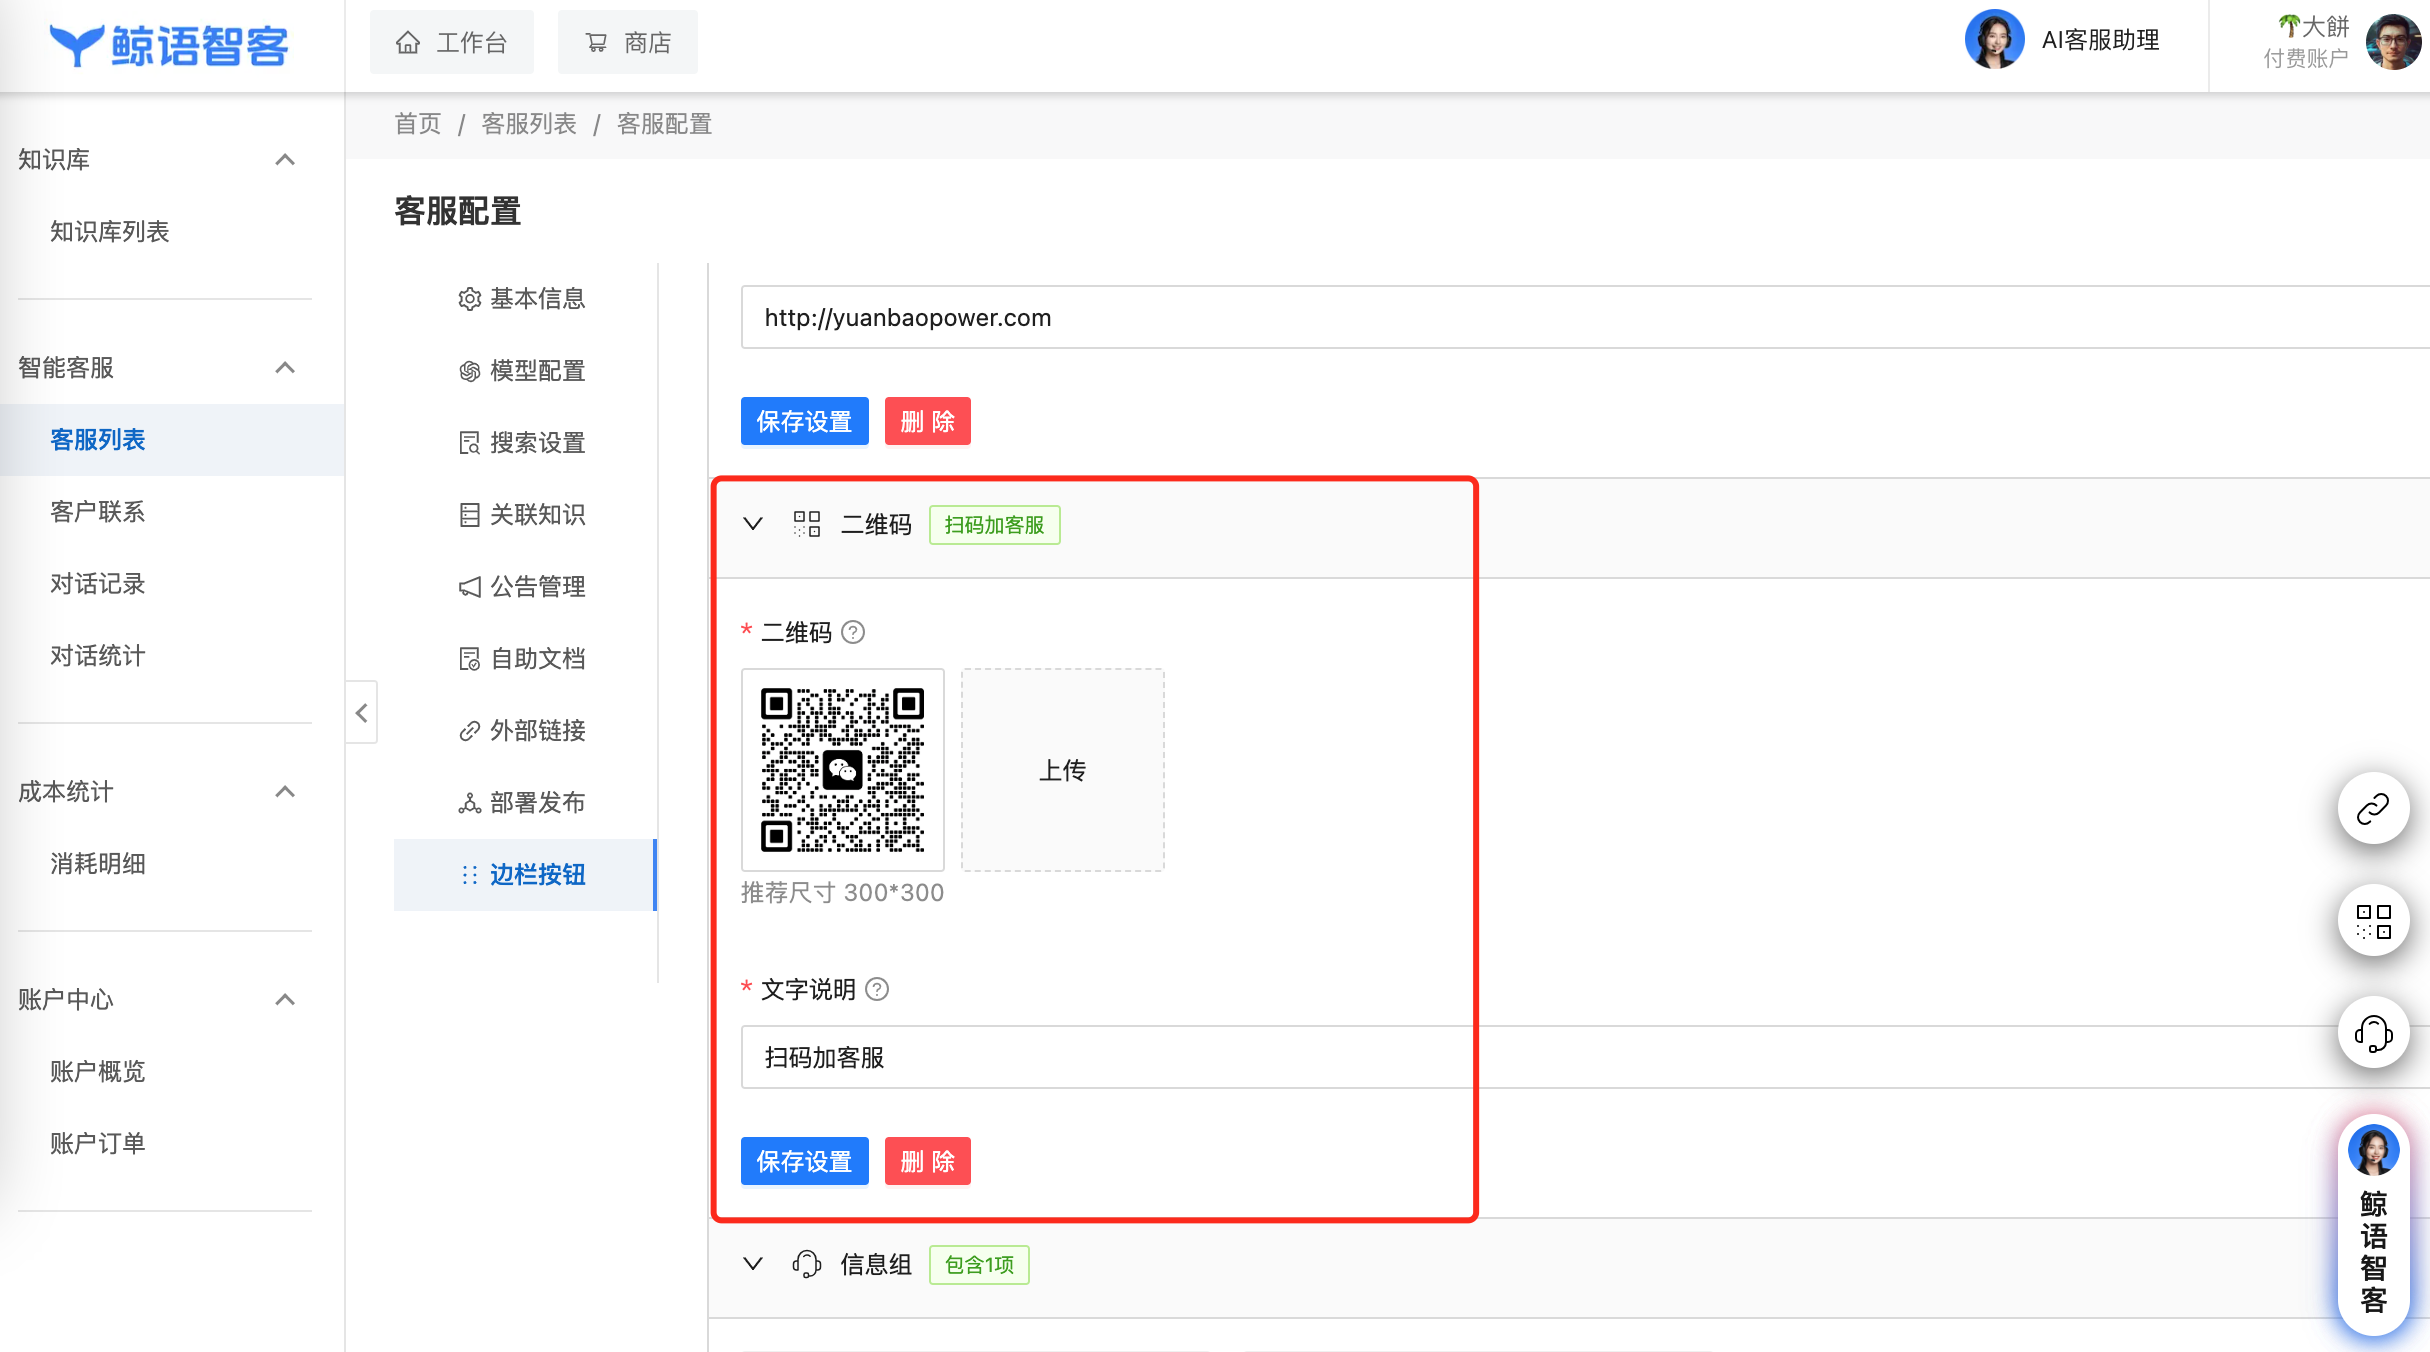Click the AI客服助理 avatar
2430x1352 pixels.
(1994, 40)
